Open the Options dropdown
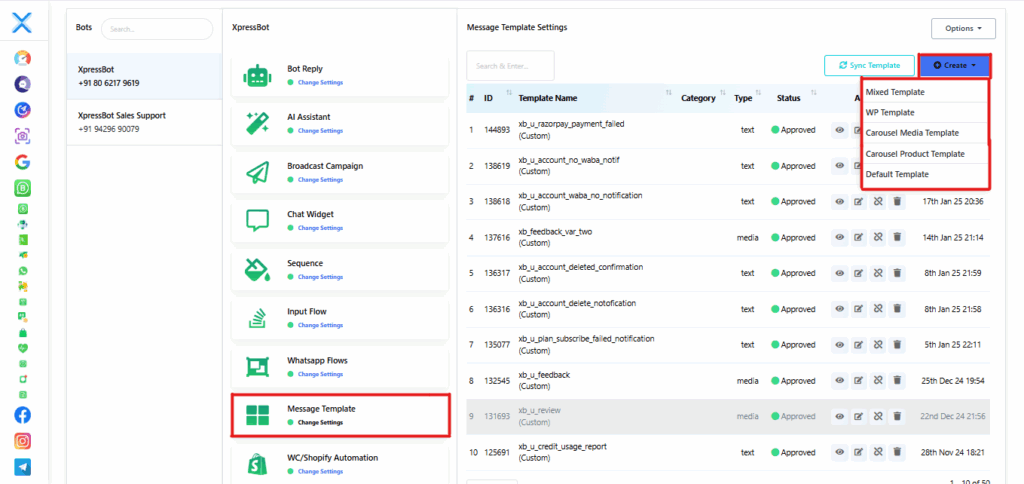Viewport: 1024px width, 484px height. pyautogui.click(x=962, y=28)
